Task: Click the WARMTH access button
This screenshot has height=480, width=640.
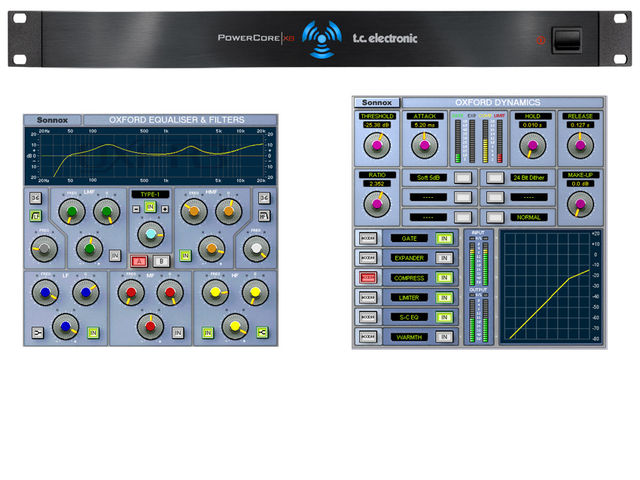Action: pos(368,337)
